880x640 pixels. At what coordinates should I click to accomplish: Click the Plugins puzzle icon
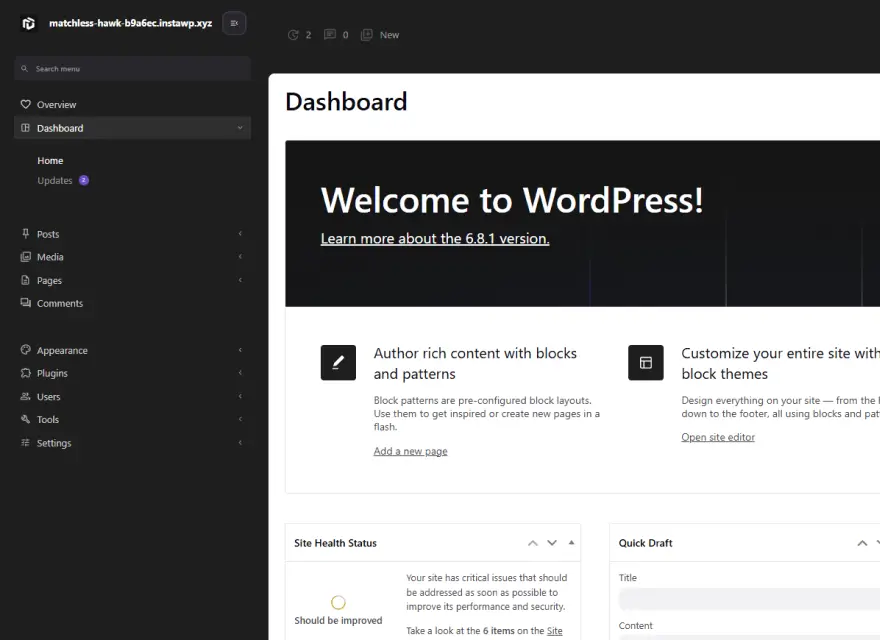(x=25, y=373)
